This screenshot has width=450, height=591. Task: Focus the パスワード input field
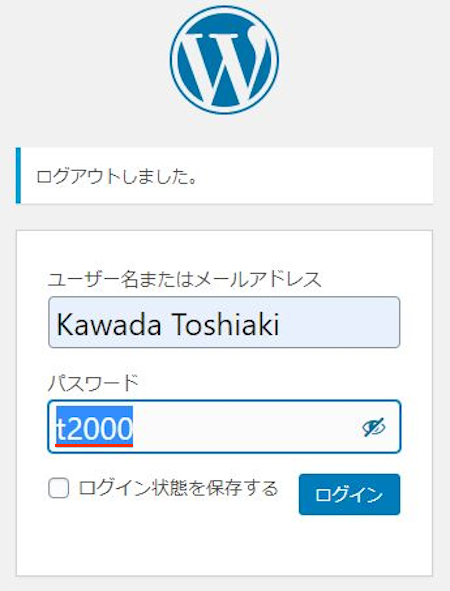pyautogui.click(x=224, y=426)
